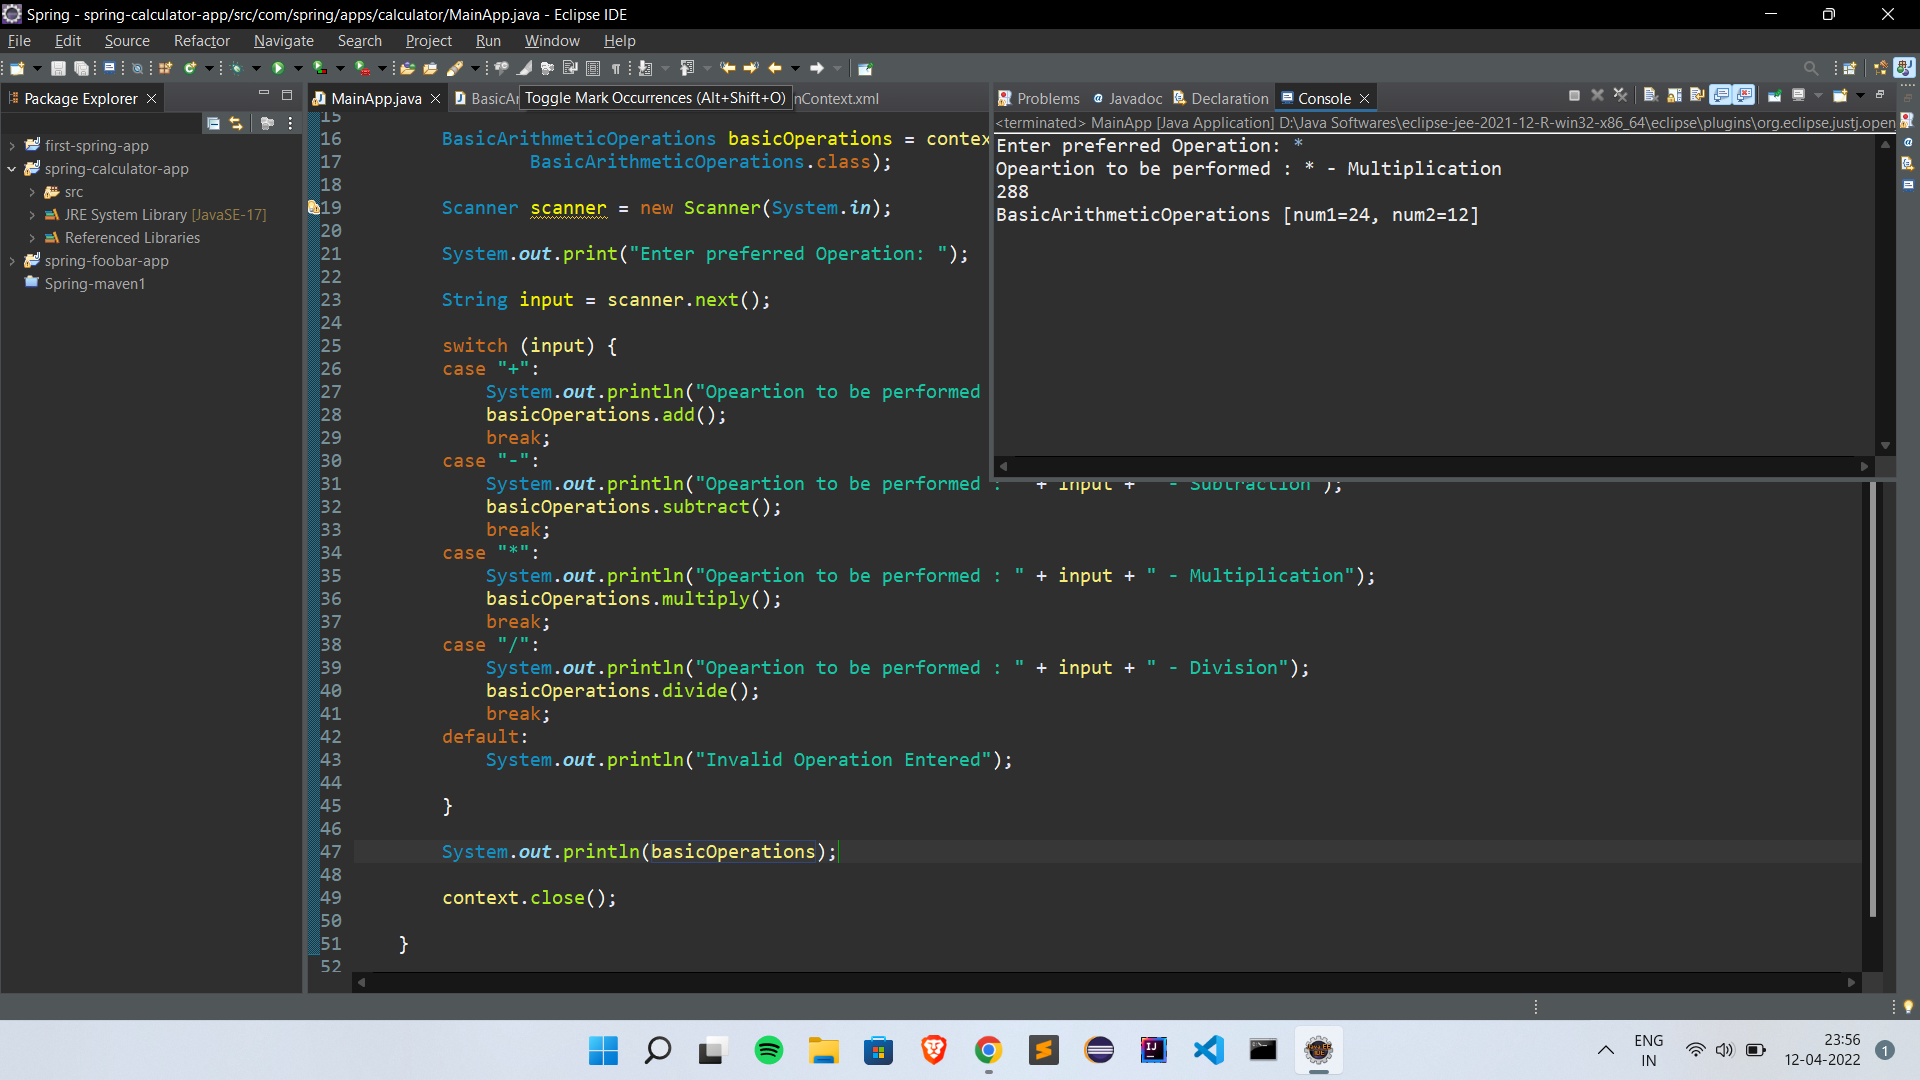Image resolution: width=1920 pixels, height=1080 pixels.
Task: Click the Save icon in the toolbar
Action: 58,69
